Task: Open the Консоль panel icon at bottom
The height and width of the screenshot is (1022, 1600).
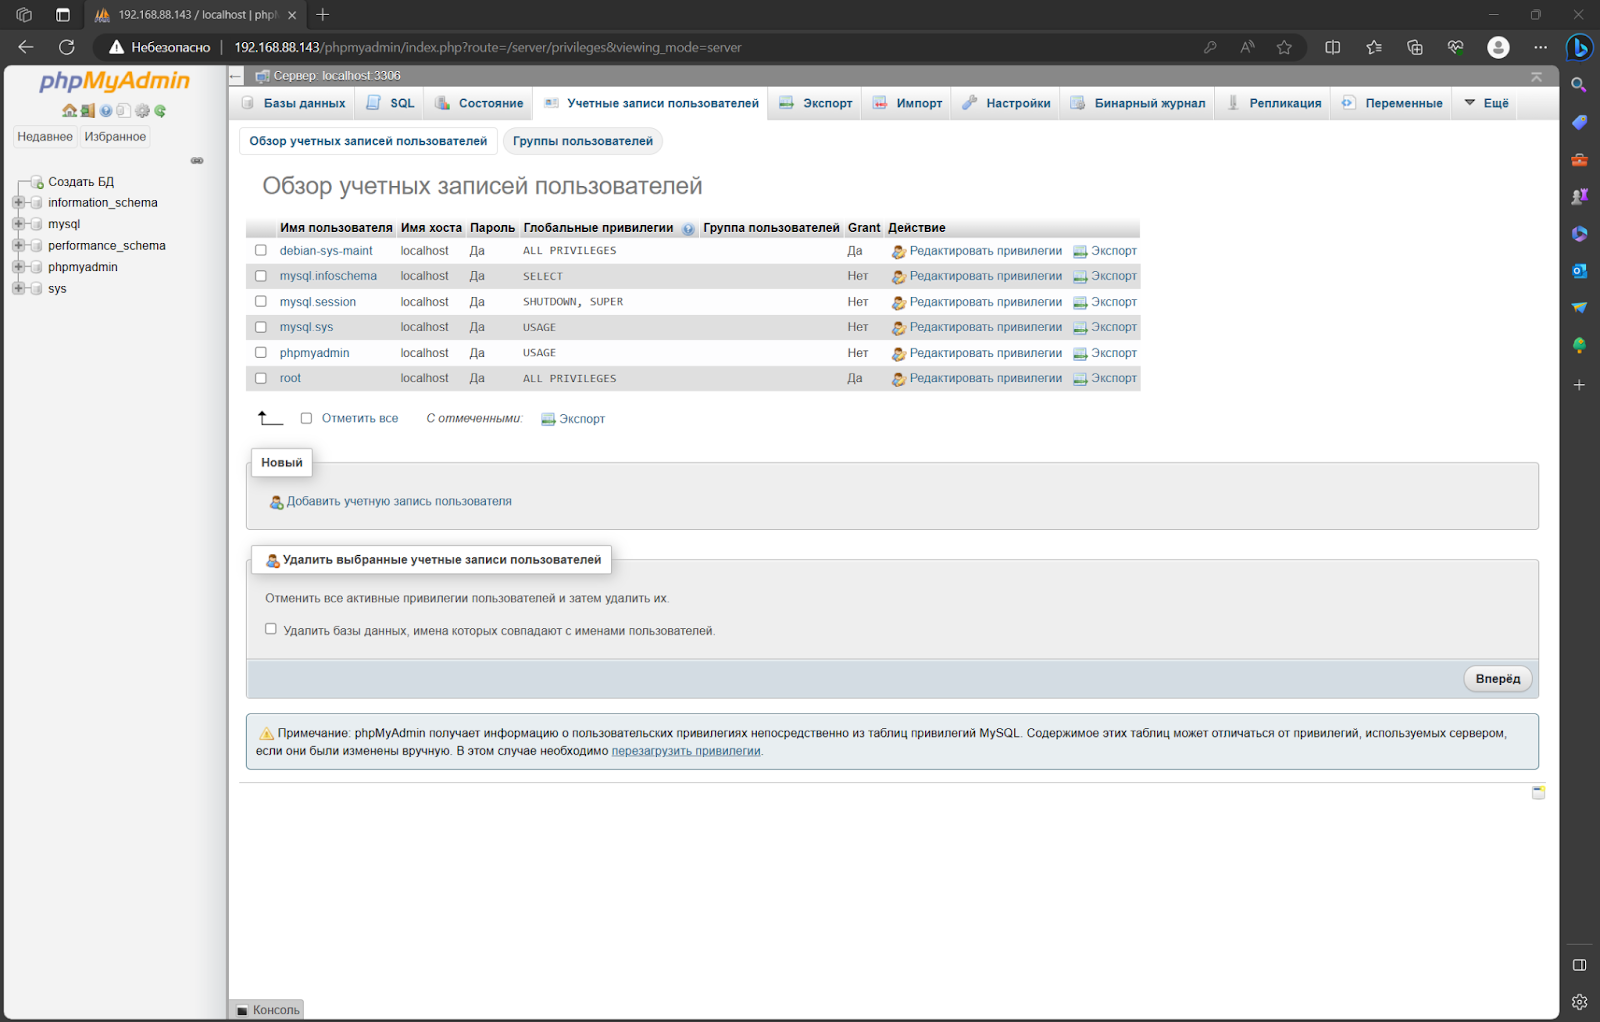Action: click(242, 1011)
